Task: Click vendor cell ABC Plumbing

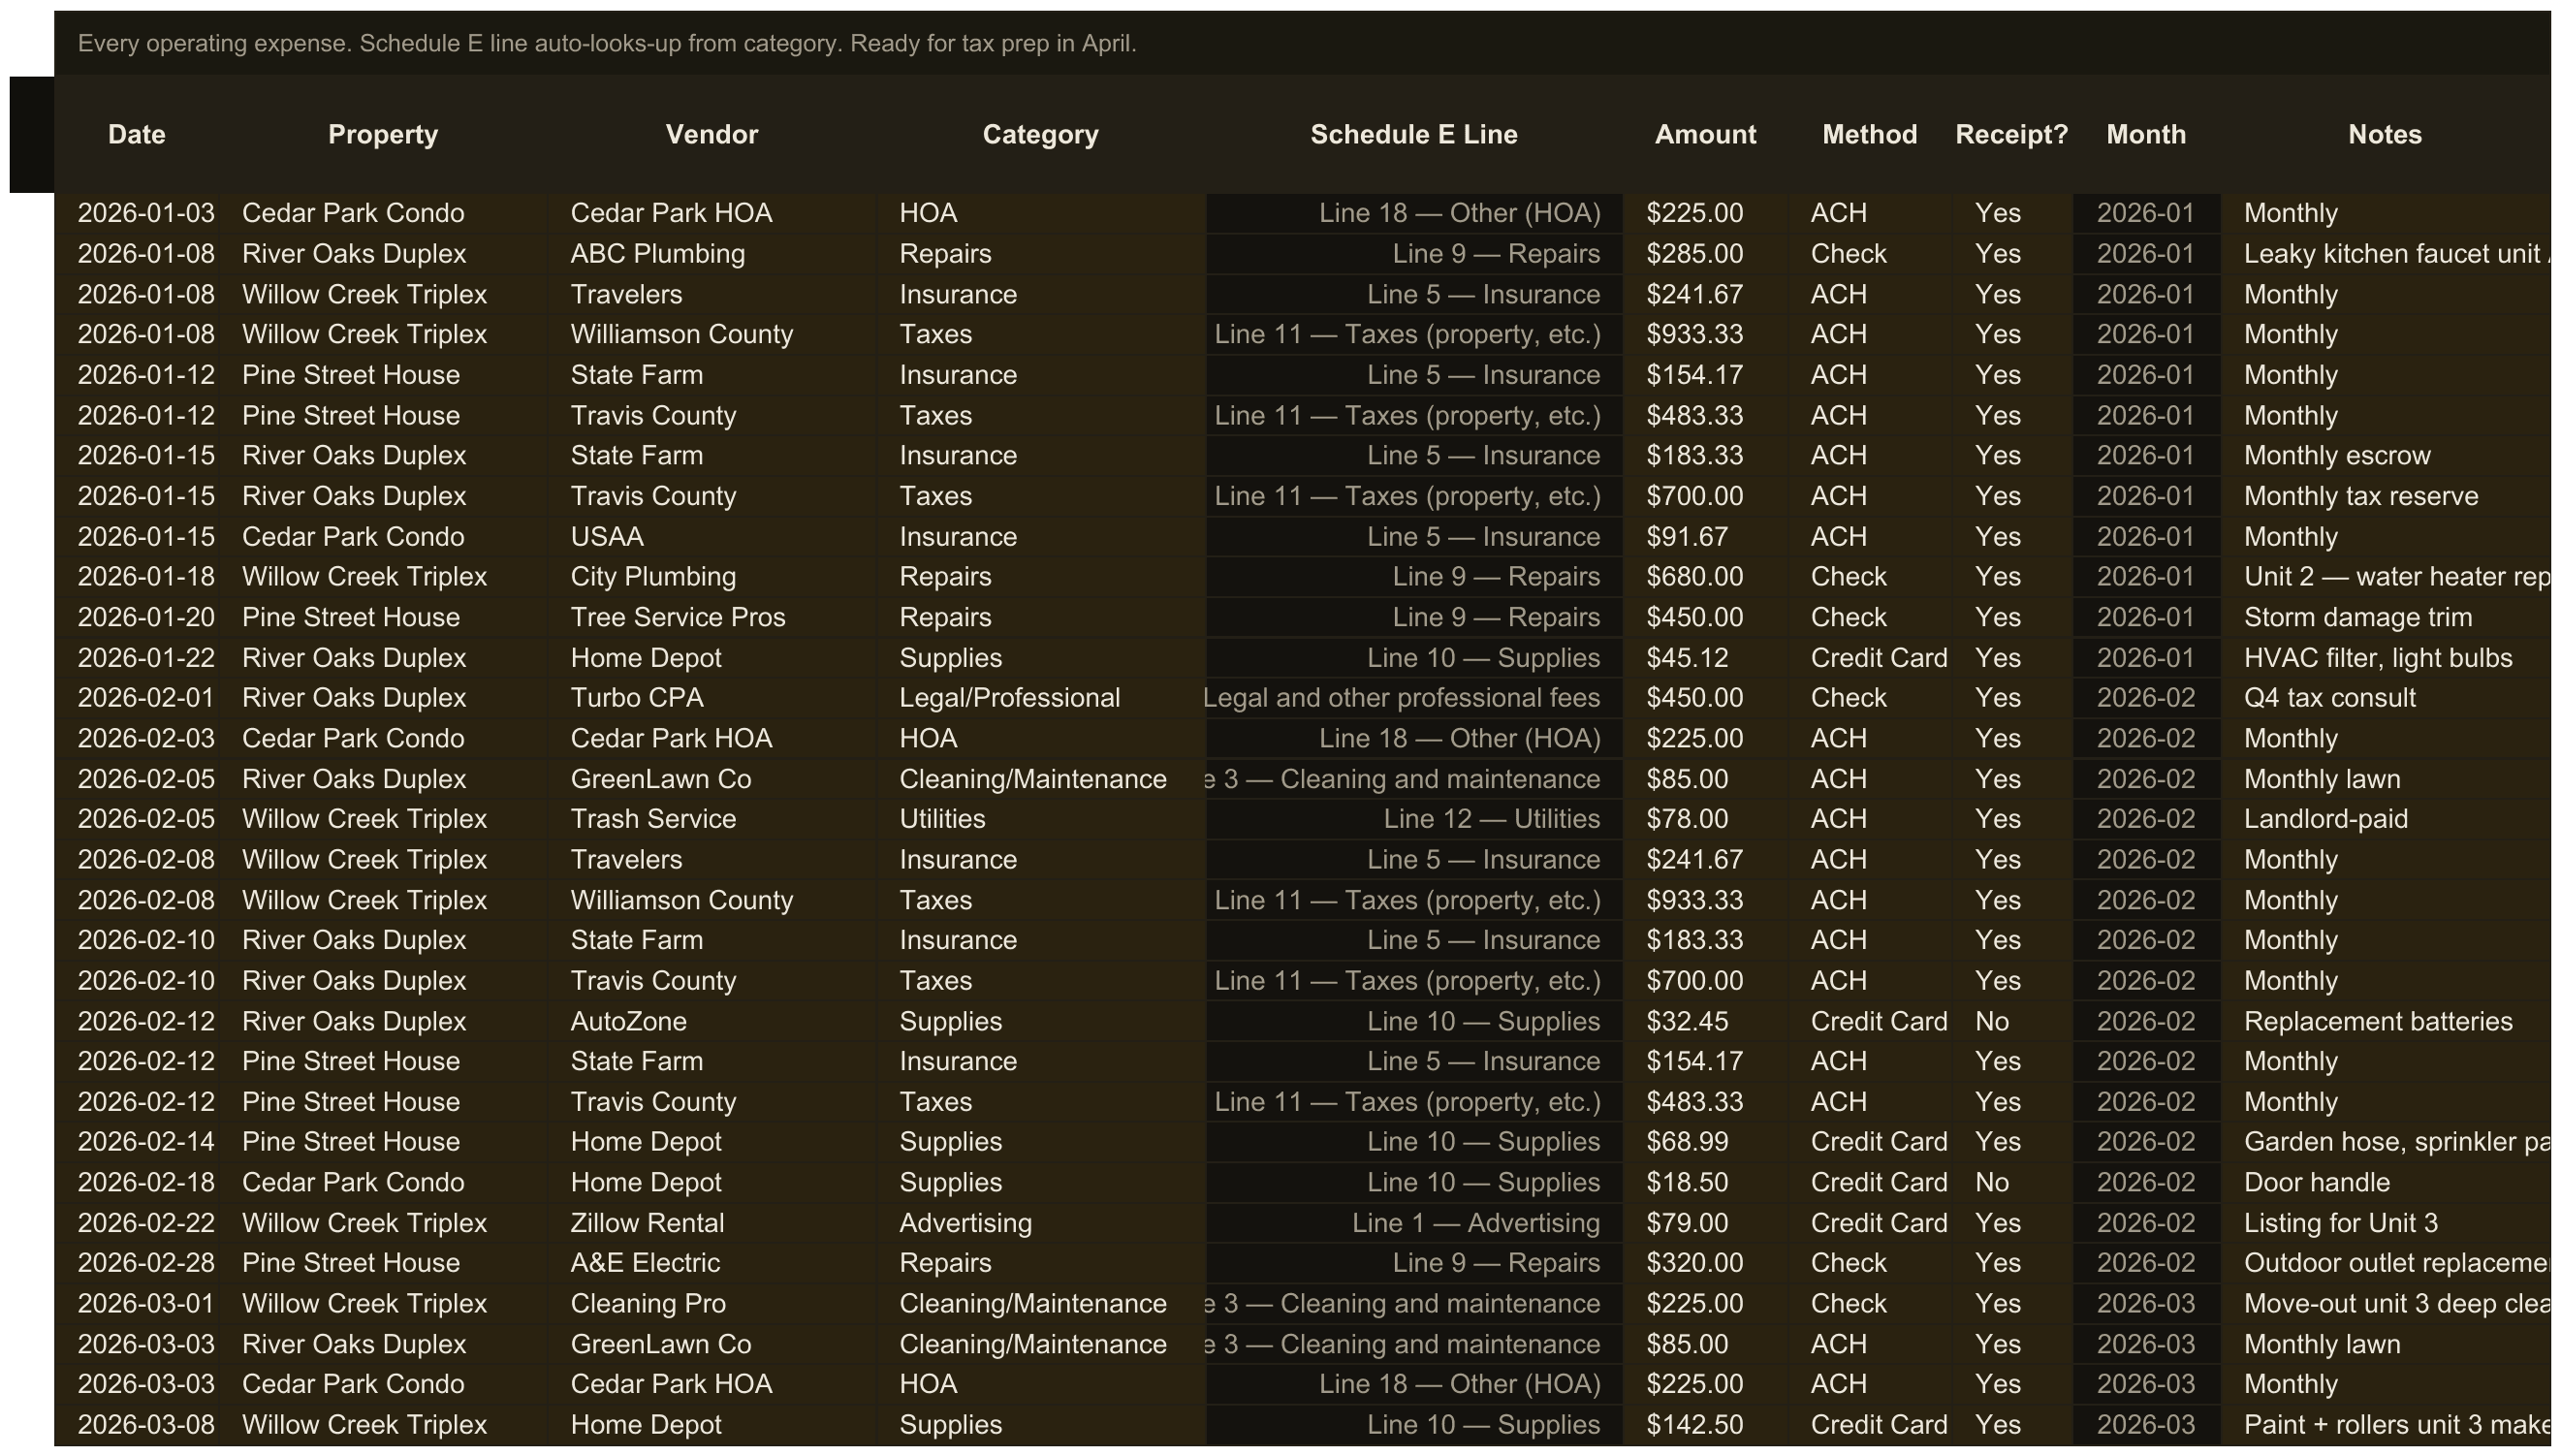Action: coord(712,254)
